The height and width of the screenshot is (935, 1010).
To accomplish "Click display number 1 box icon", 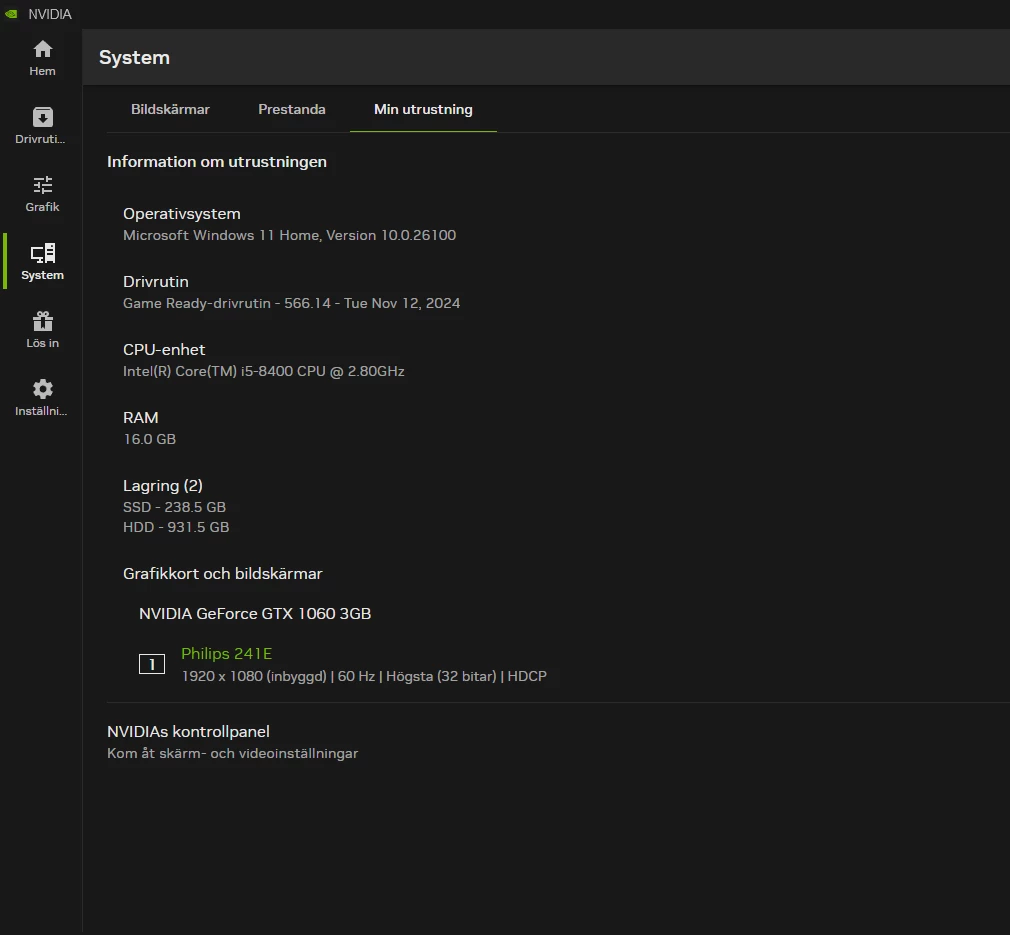I will (152, 664).
